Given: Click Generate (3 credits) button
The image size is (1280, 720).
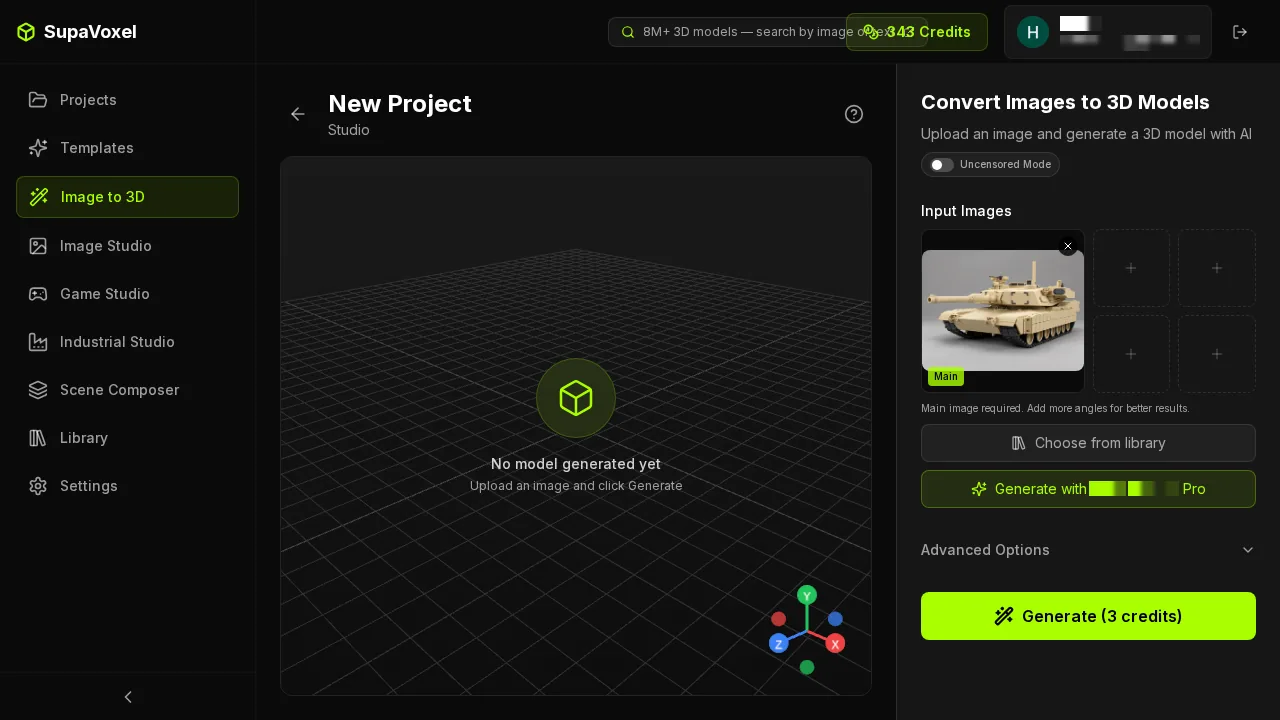Looking at the screenshot, I should coord(1088,616).
